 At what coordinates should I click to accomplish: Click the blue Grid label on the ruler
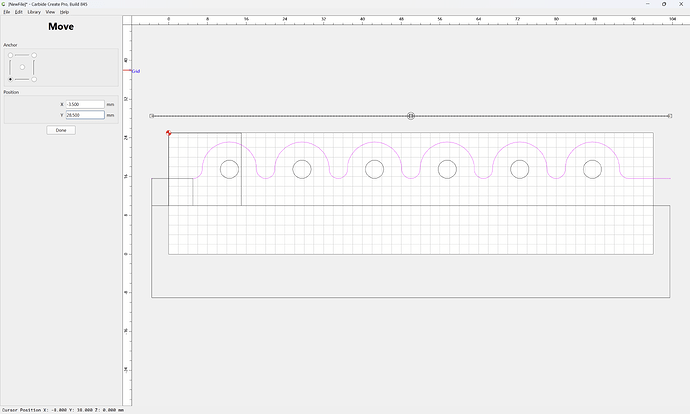pyautogui.click(x=136, y=71)
